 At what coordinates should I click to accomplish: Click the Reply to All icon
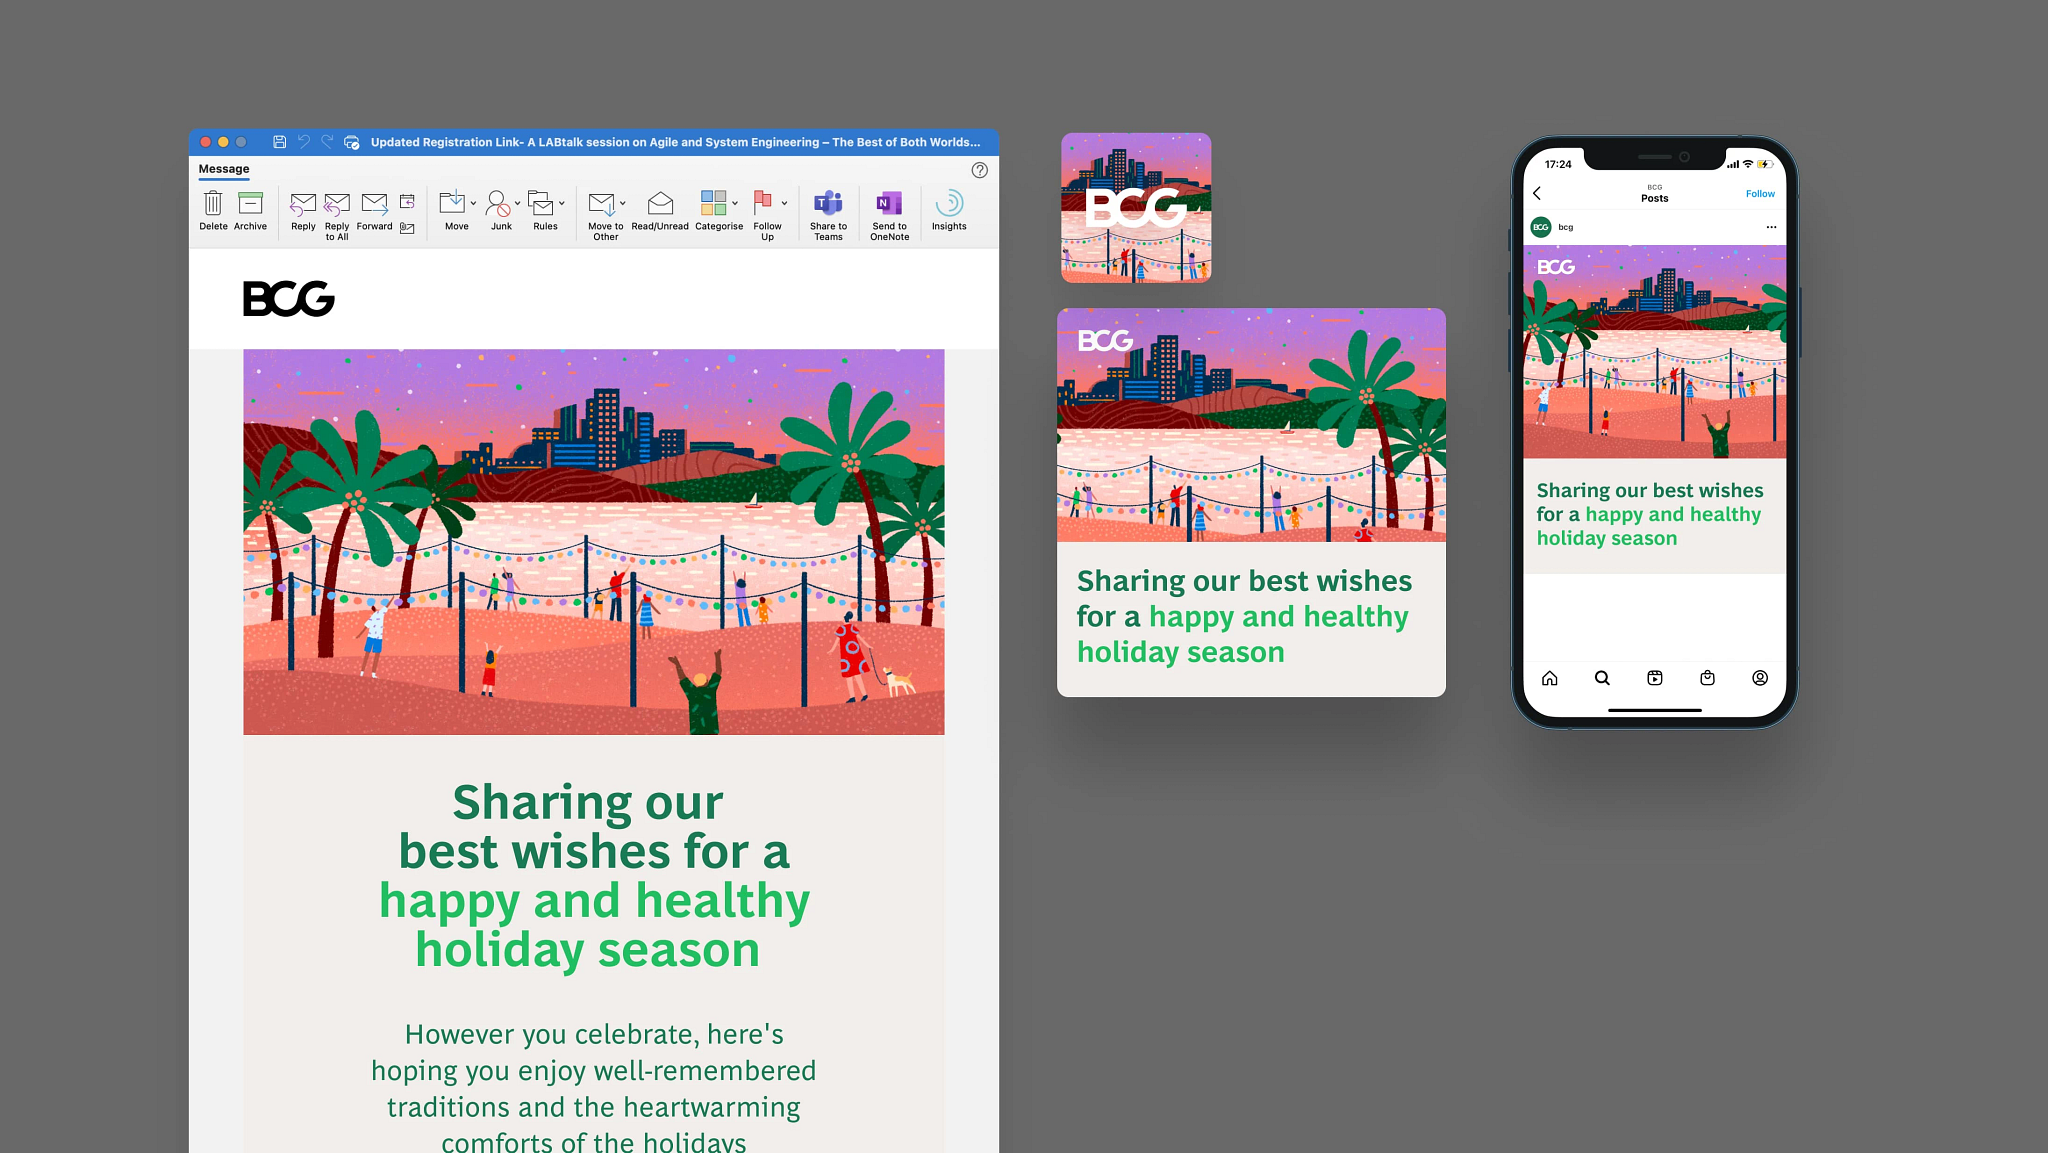337,204
